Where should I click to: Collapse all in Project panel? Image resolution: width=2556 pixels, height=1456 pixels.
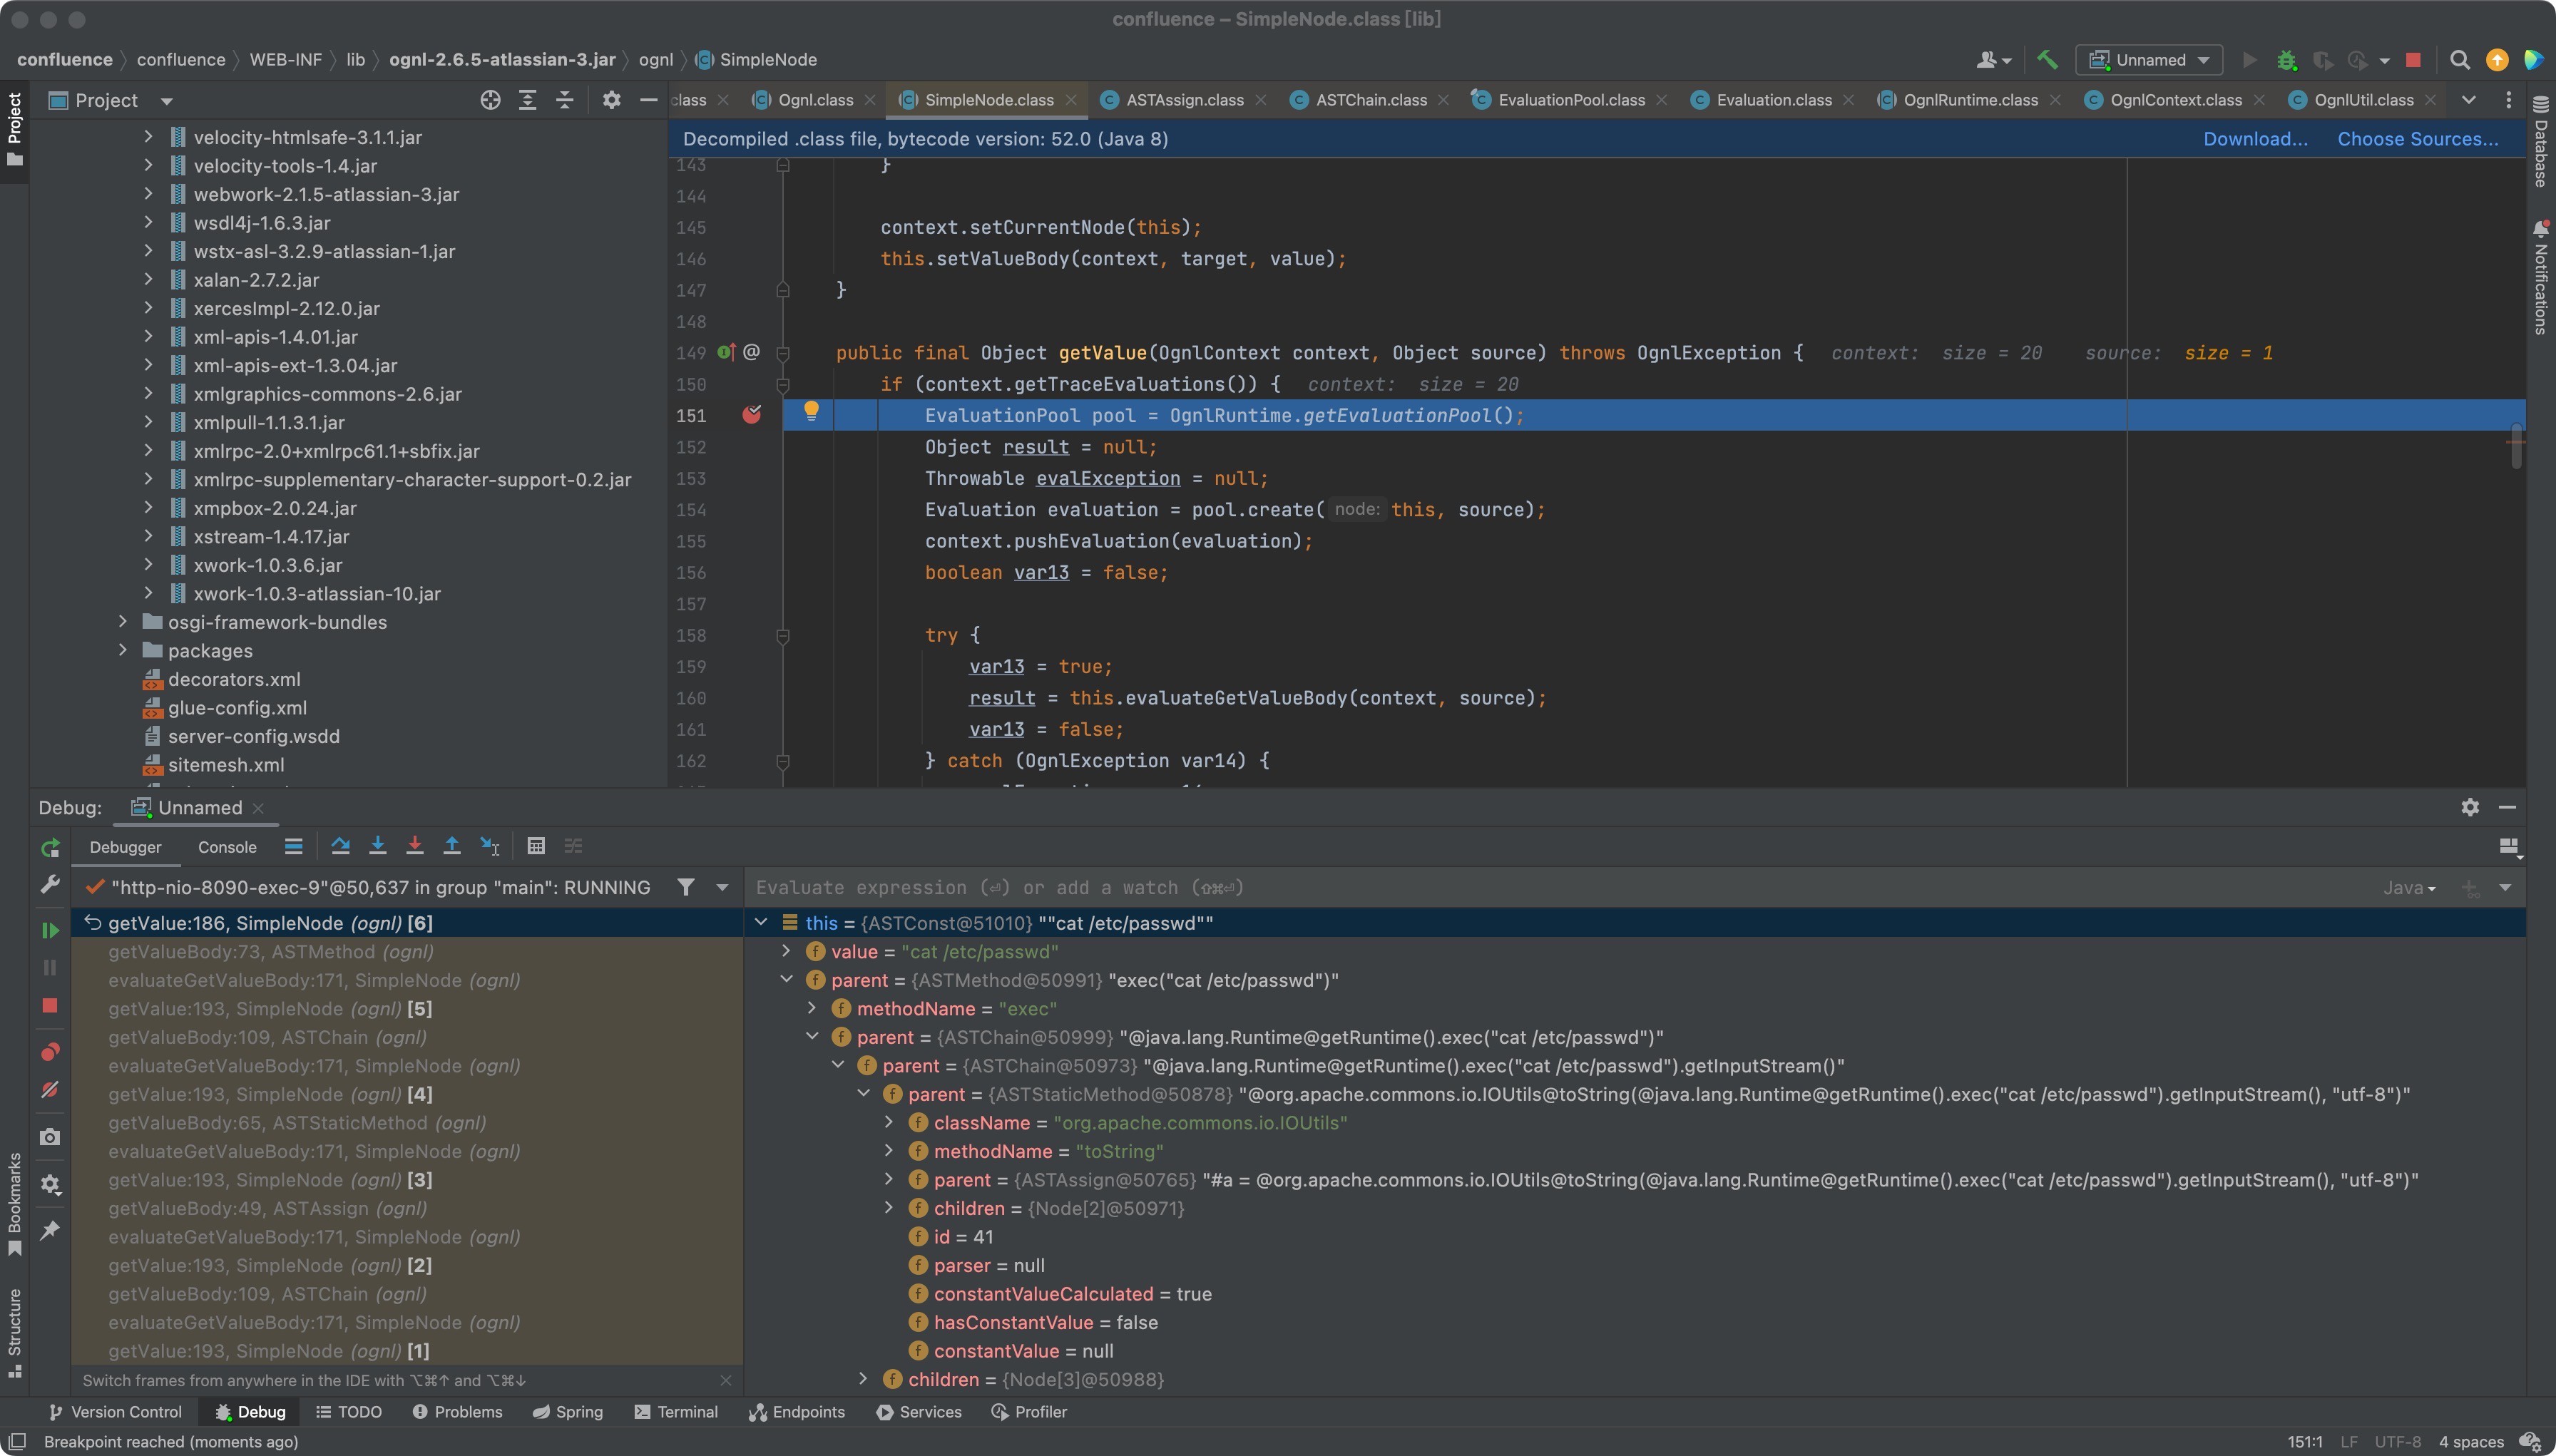click(x=565, y=100)
